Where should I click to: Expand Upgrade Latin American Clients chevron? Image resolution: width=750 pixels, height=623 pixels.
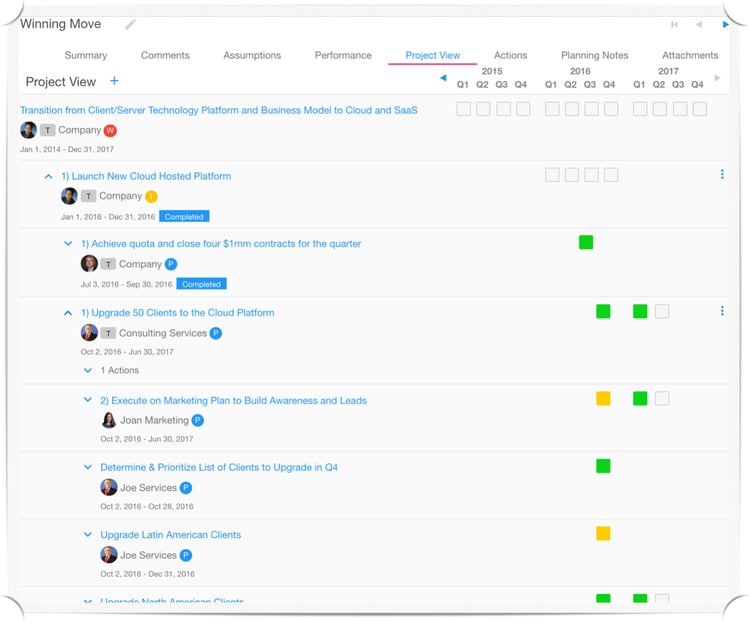tap(88, 534)
